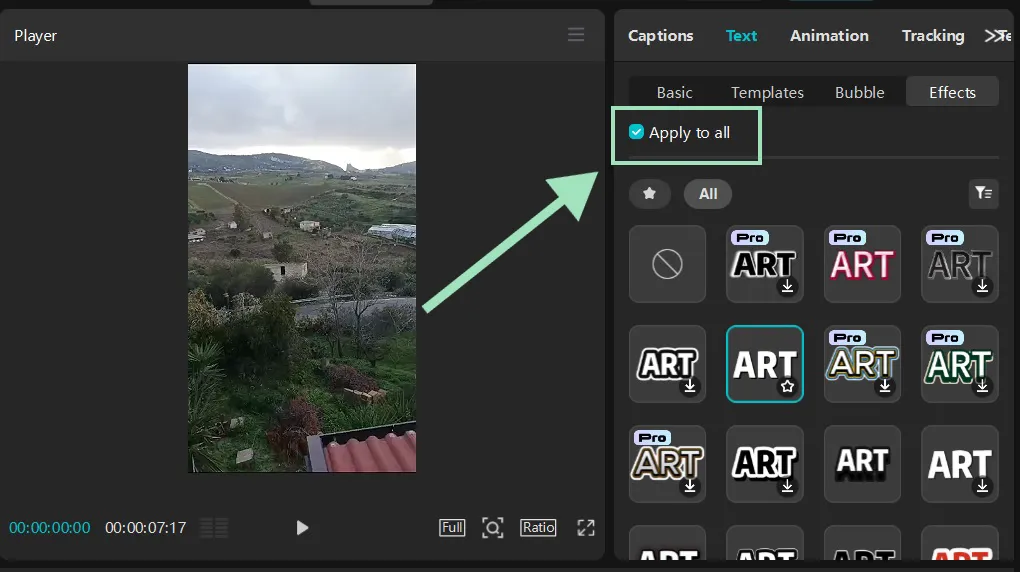Select the Bubble sub-tab
Viewport: 1020px width, 572px height.
point(859,92)
